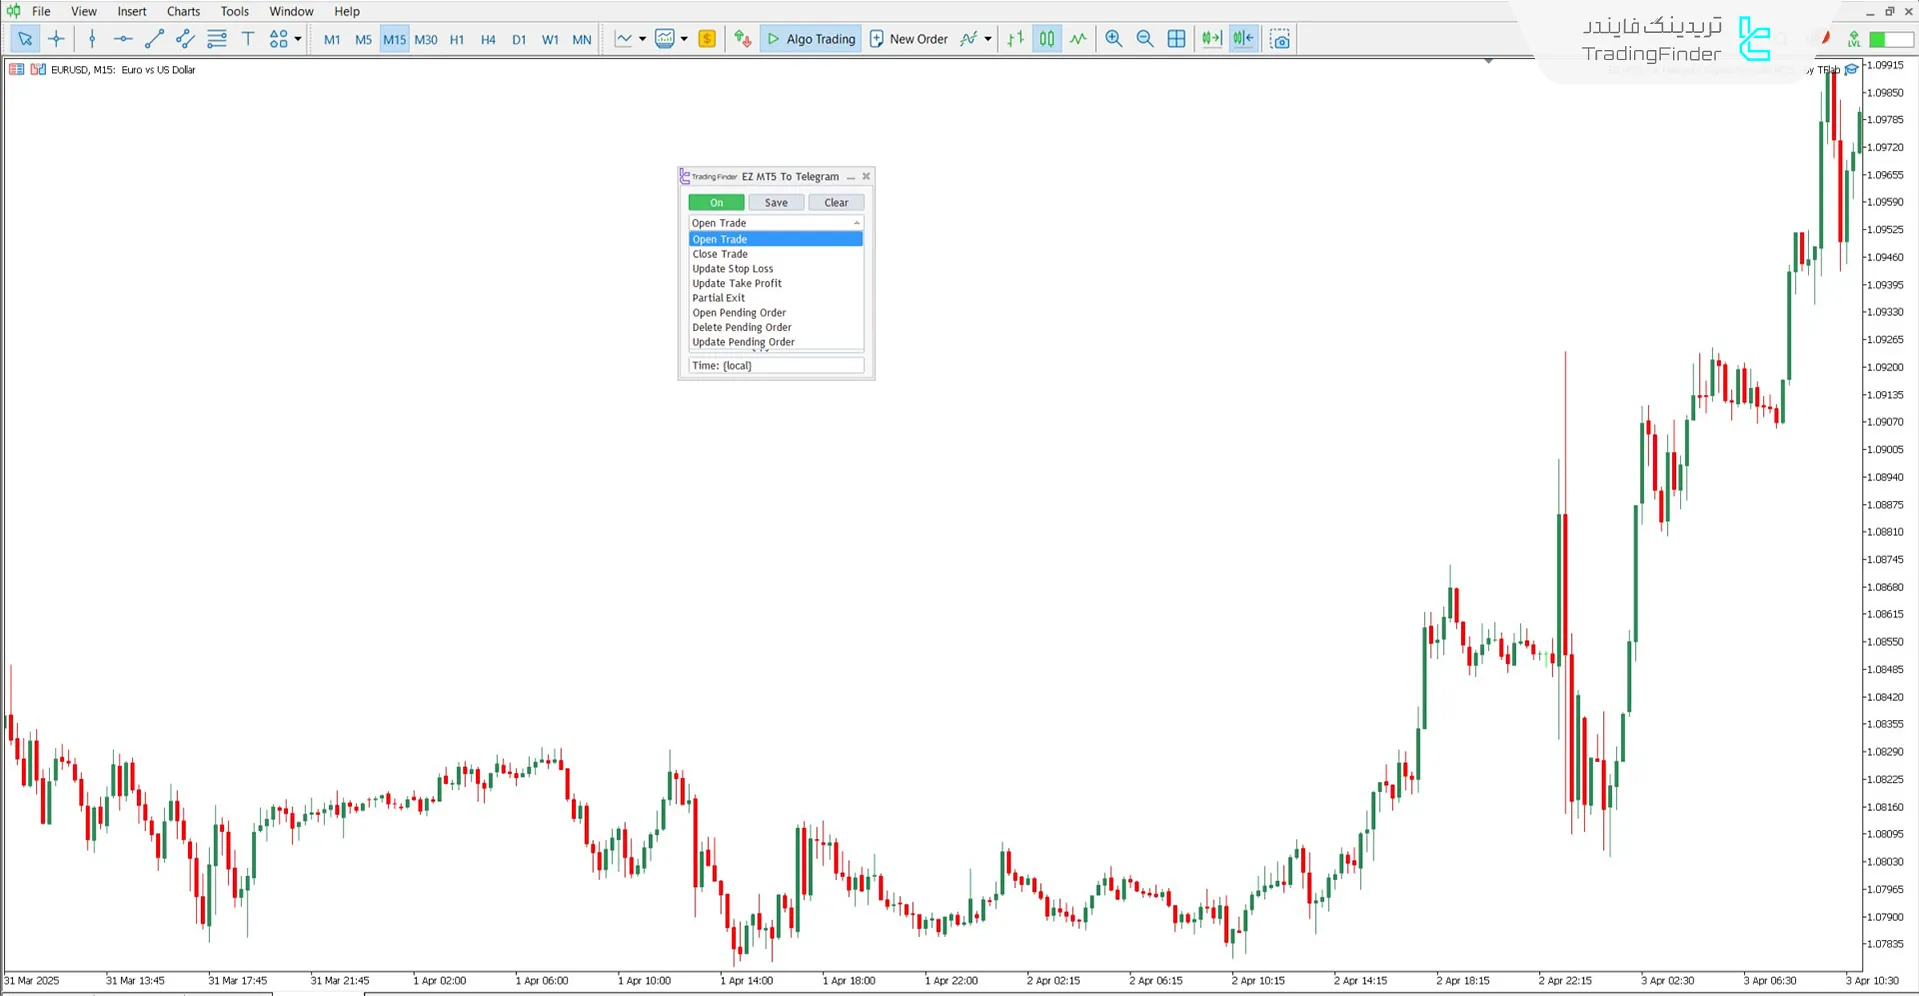Select the text label tool
The image size is (1919, 996).
[248, 39]
